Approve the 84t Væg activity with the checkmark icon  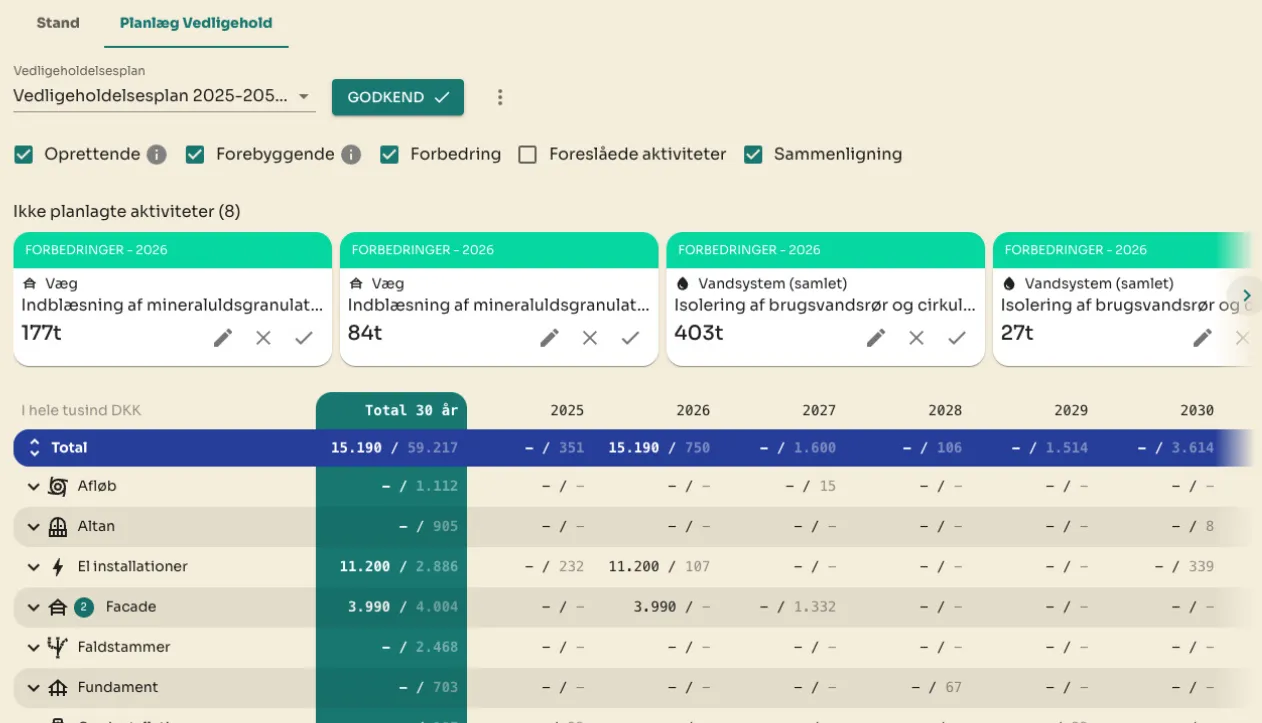click(x=630, y=338)
